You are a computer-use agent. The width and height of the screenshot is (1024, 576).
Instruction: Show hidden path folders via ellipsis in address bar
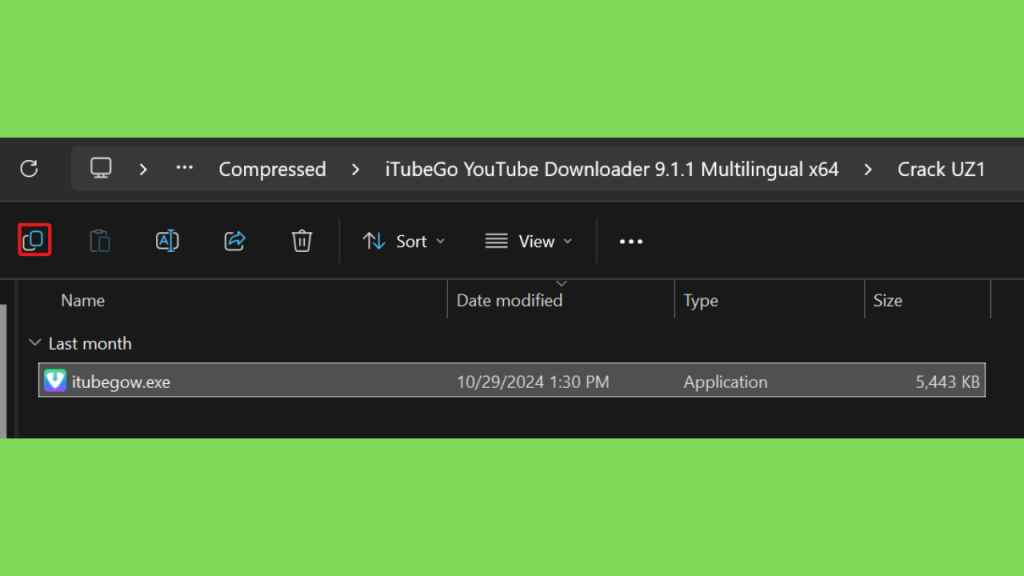(184, 168)
